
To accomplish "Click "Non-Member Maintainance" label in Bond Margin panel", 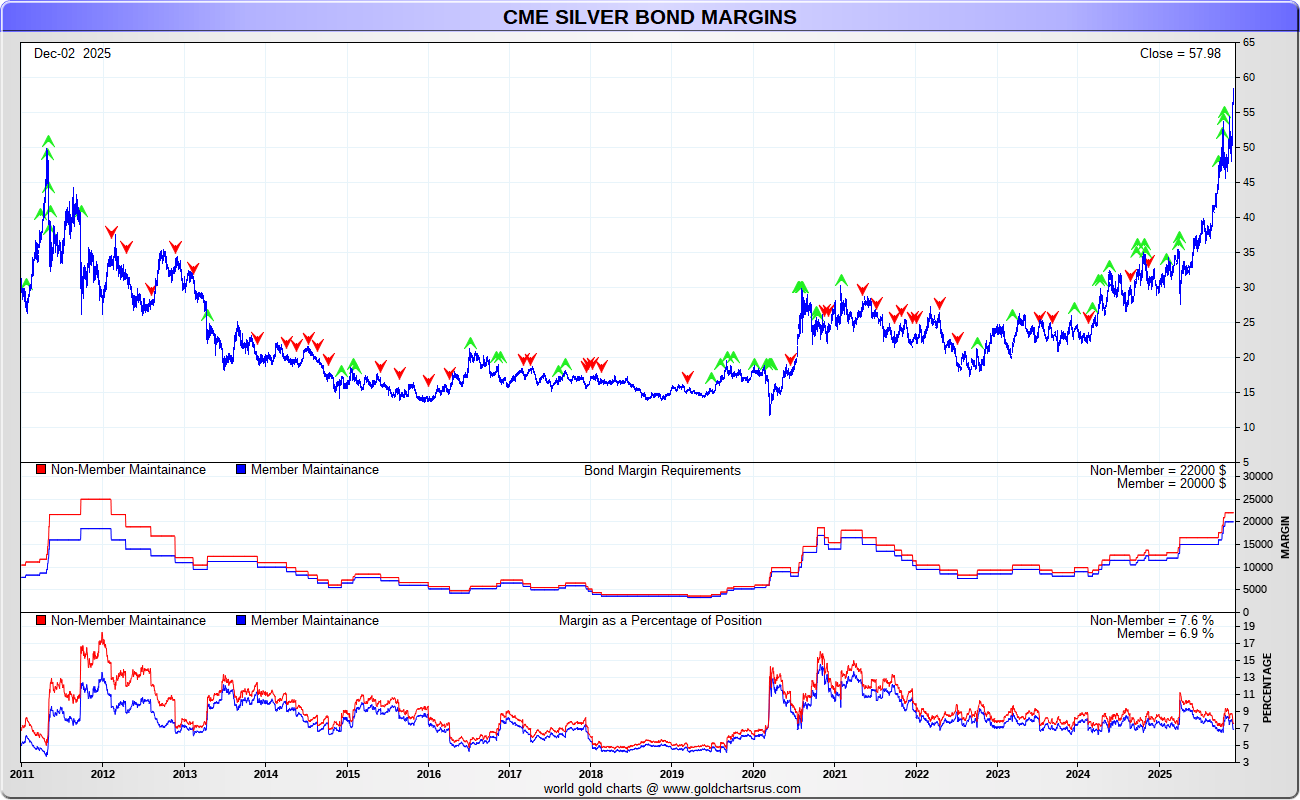I will [128, 470].
